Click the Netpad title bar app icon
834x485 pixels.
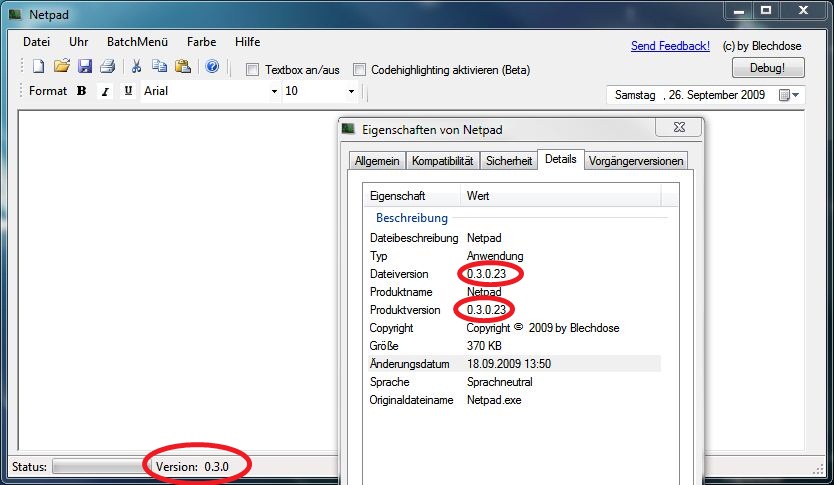pos(15,14)
